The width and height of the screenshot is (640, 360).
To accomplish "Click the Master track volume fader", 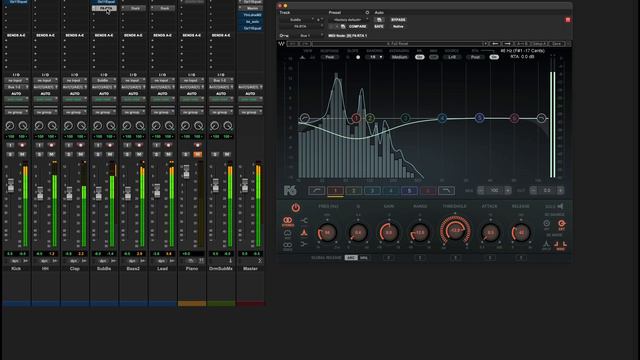I will click(244, 186).
